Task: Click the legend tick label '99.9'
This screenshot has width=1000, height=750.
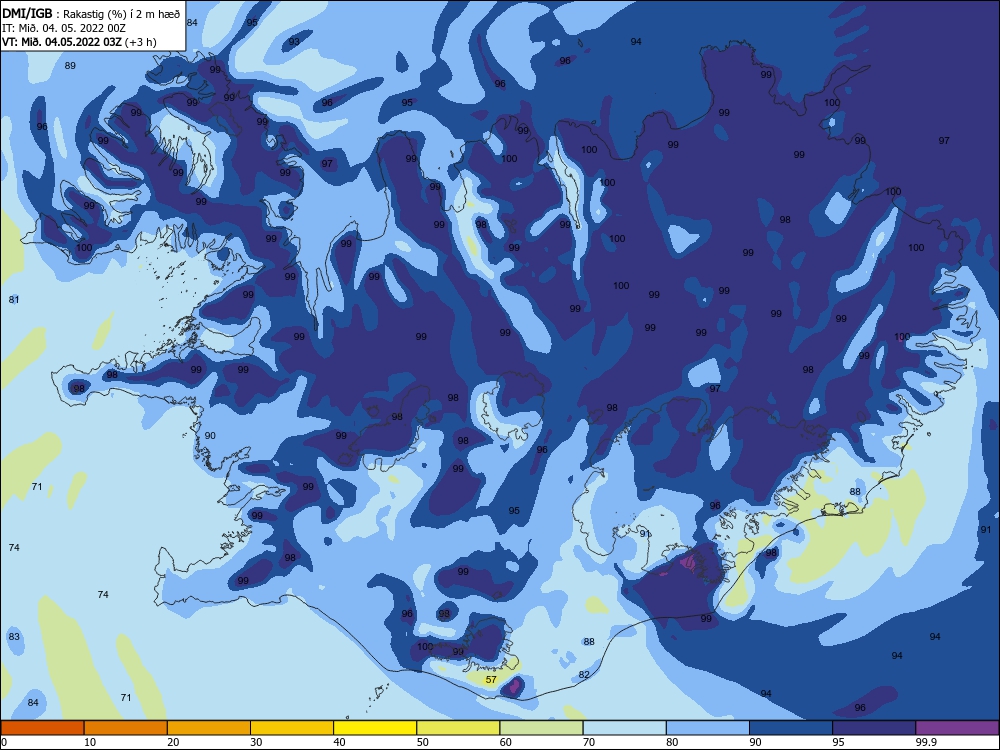Action: 926,742
